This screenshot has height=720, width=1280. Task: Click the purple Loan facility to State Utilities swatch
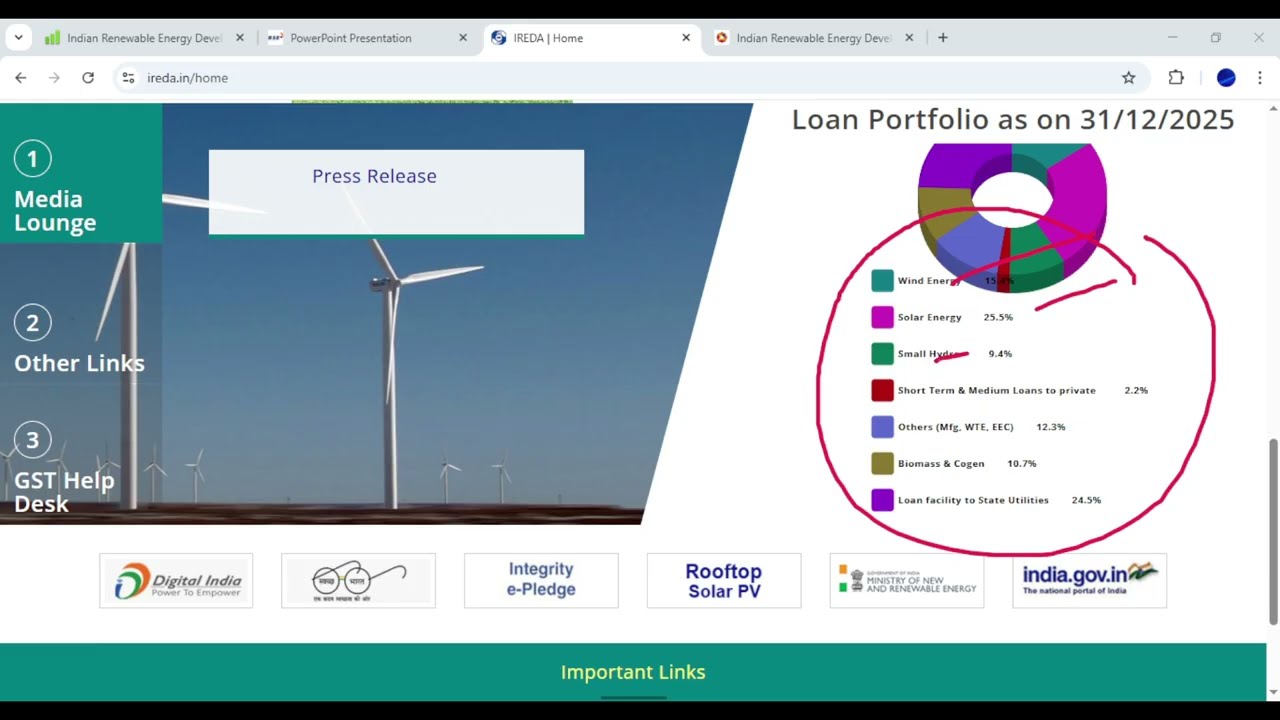(x=882, y=500)
